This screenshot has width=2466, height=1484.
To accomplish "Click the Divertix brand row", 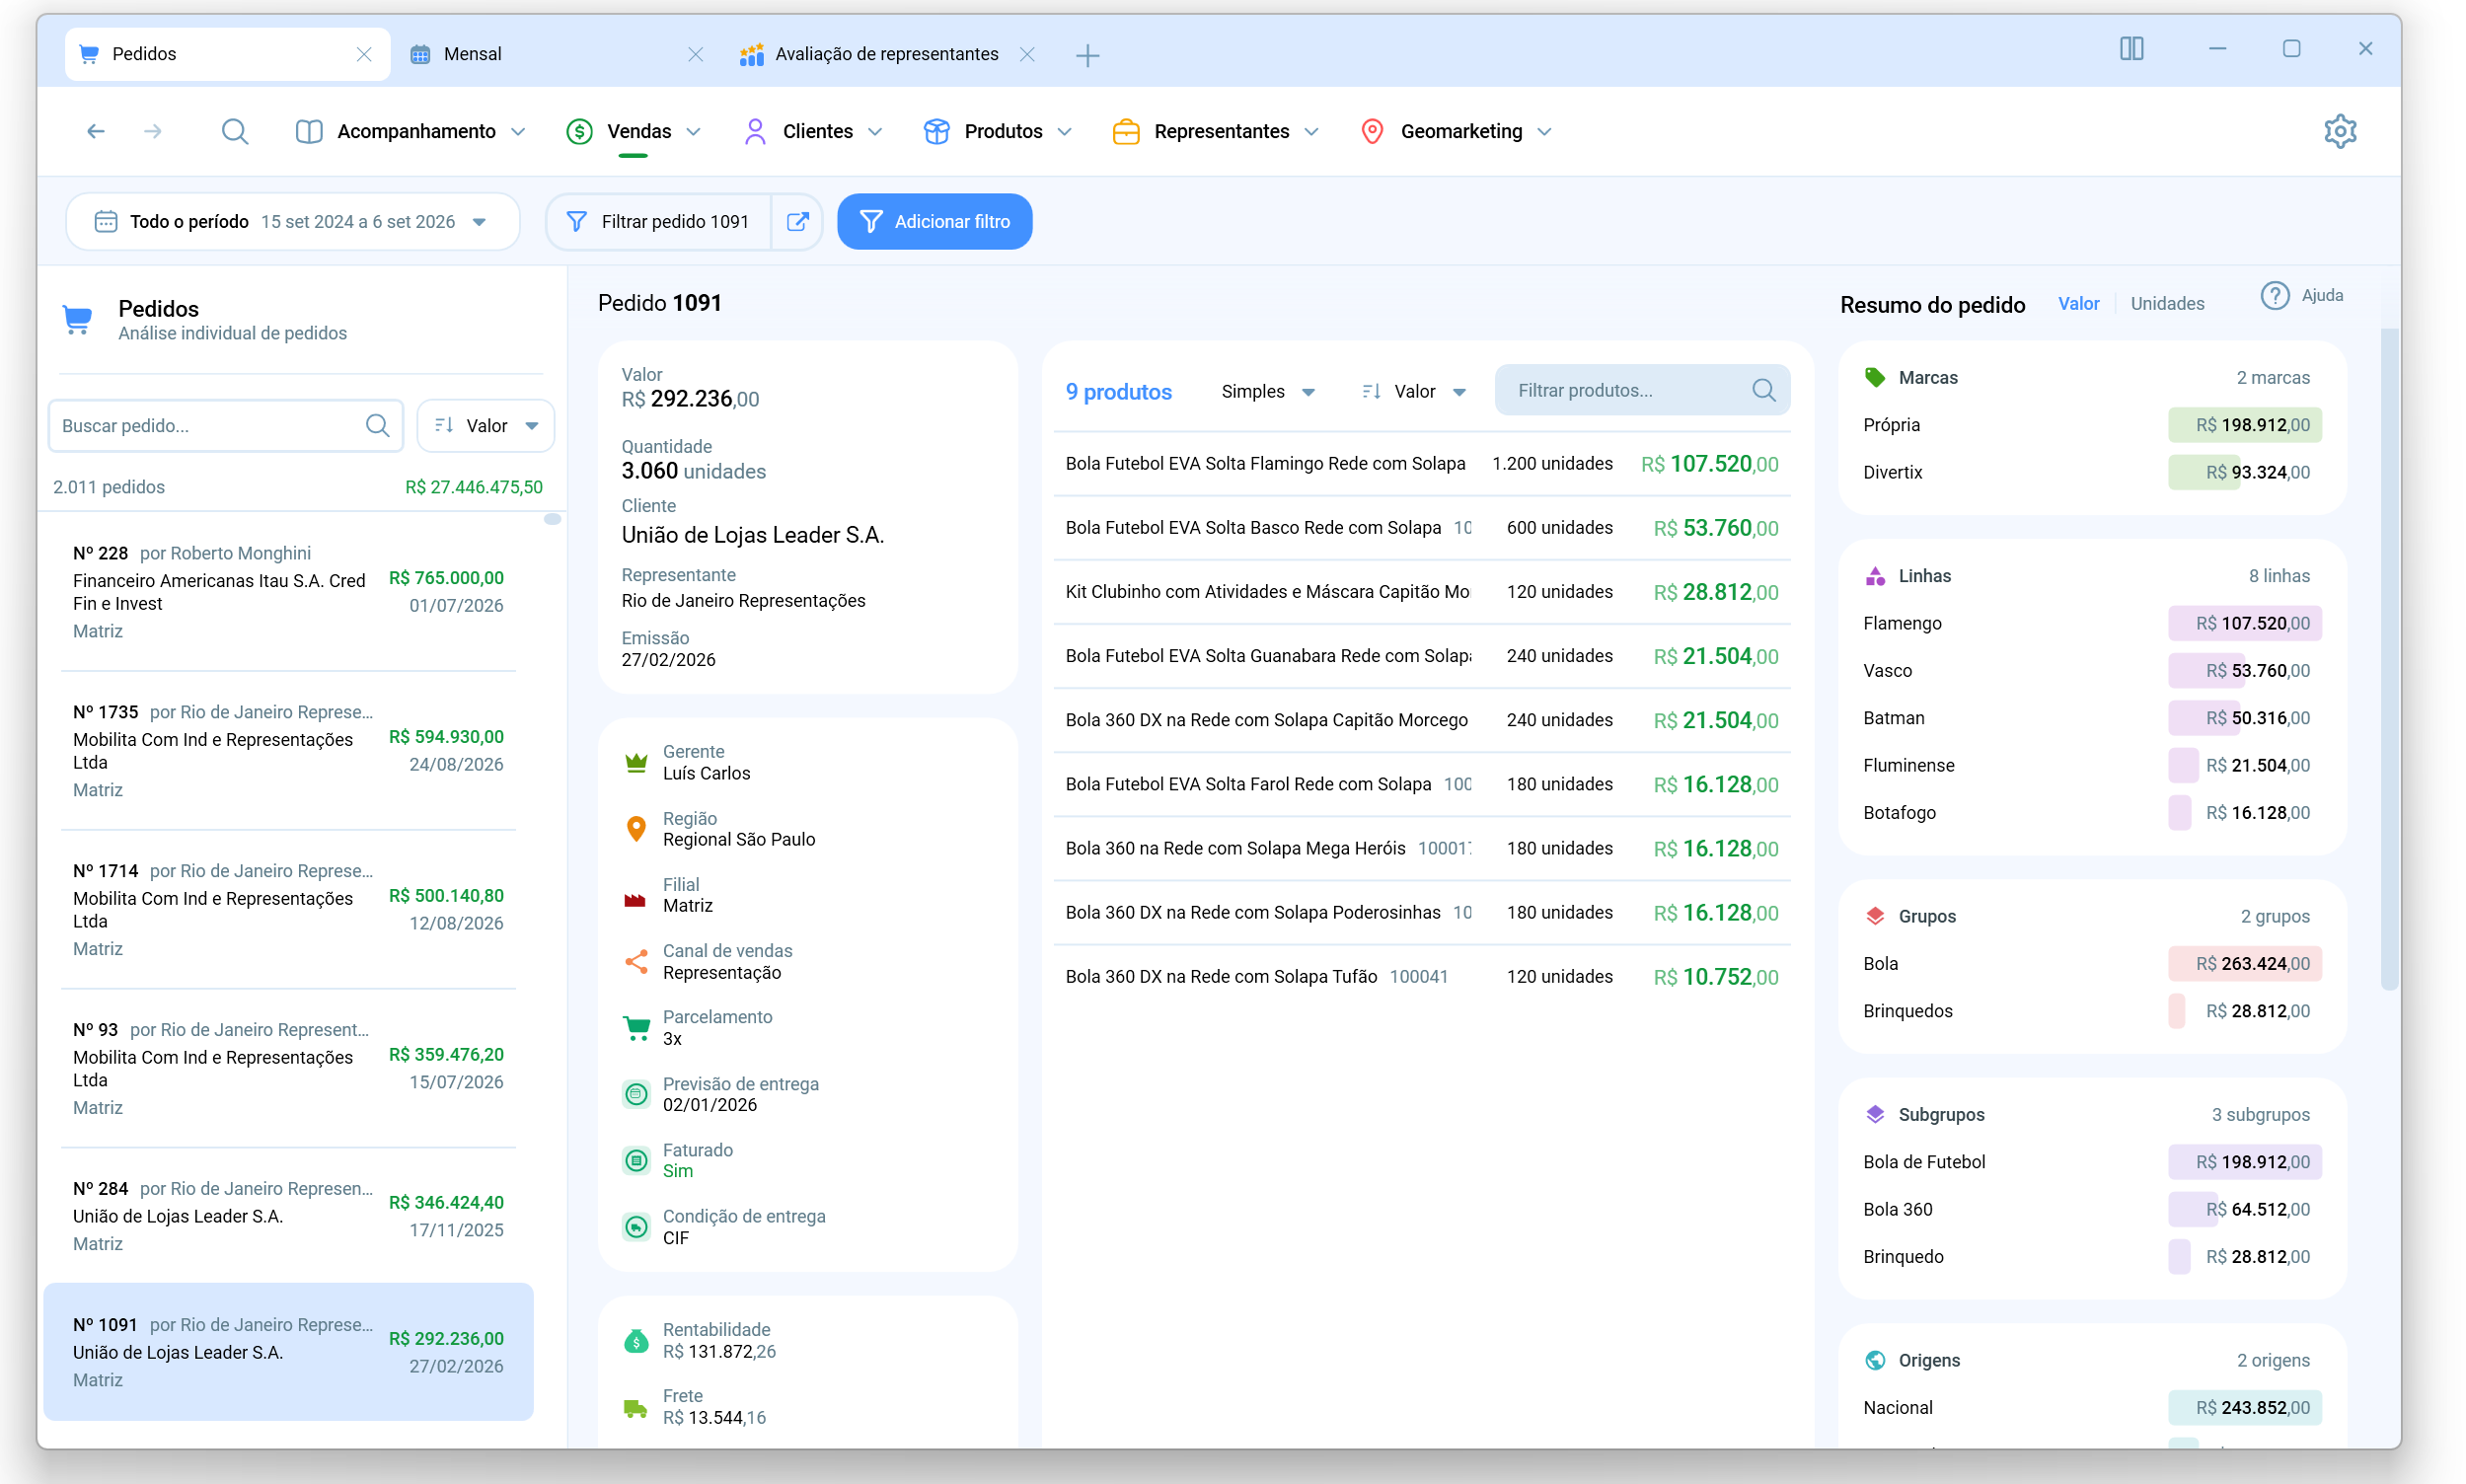I will [2091, 472].
